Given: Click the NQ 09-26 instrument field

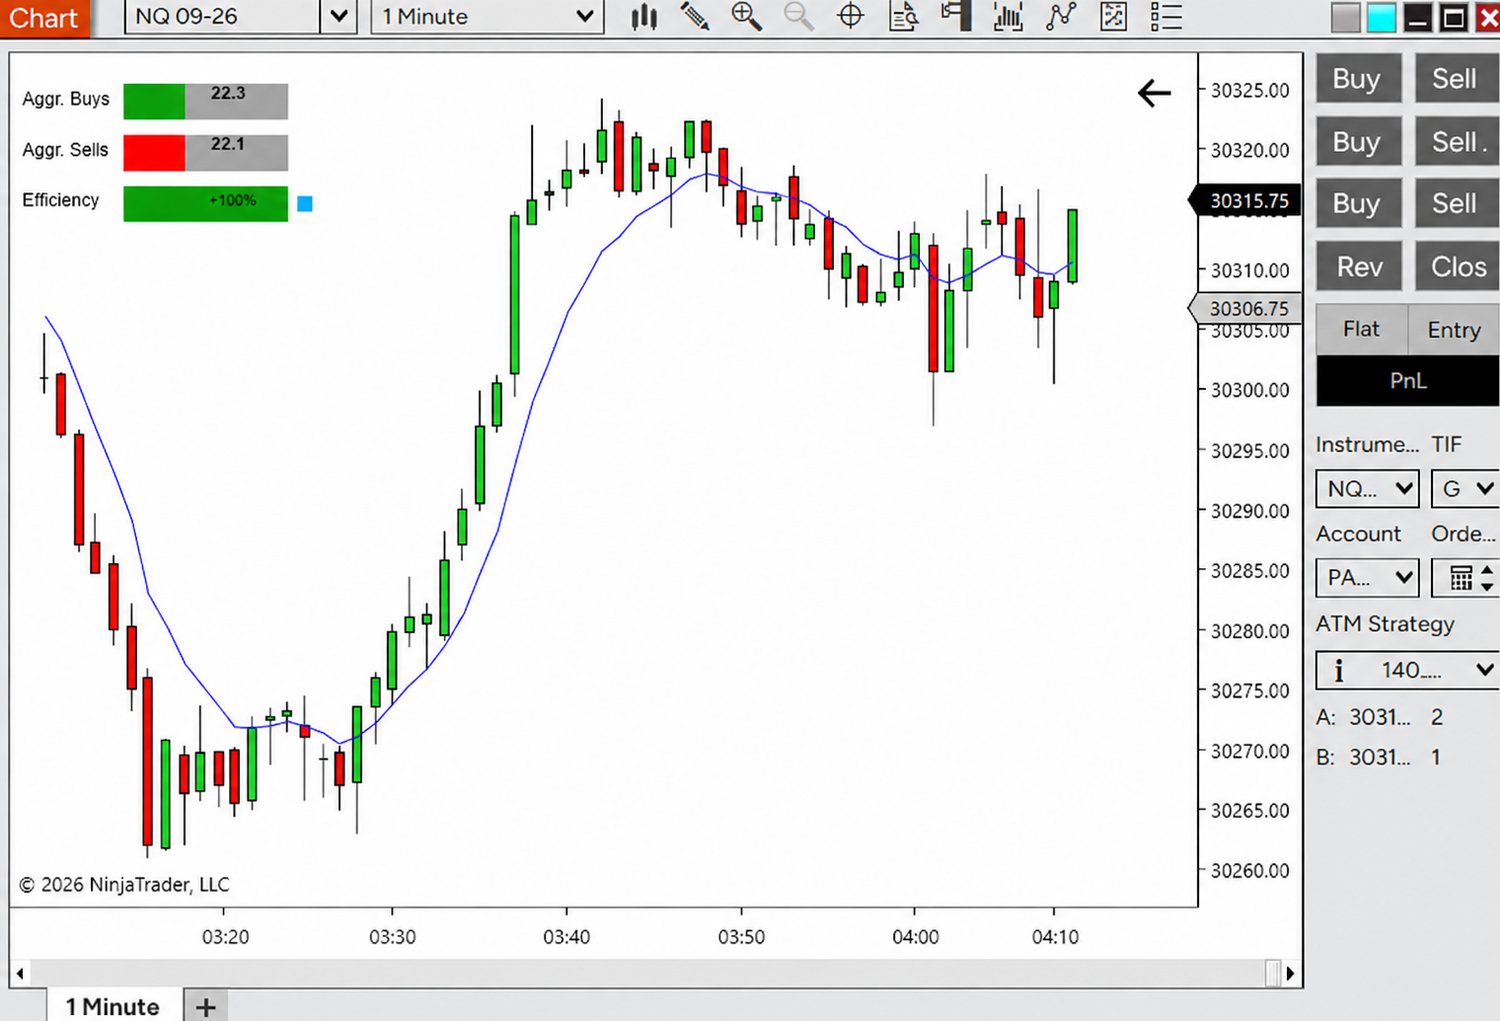Looking at the screenshot, I should coord(223,16).
